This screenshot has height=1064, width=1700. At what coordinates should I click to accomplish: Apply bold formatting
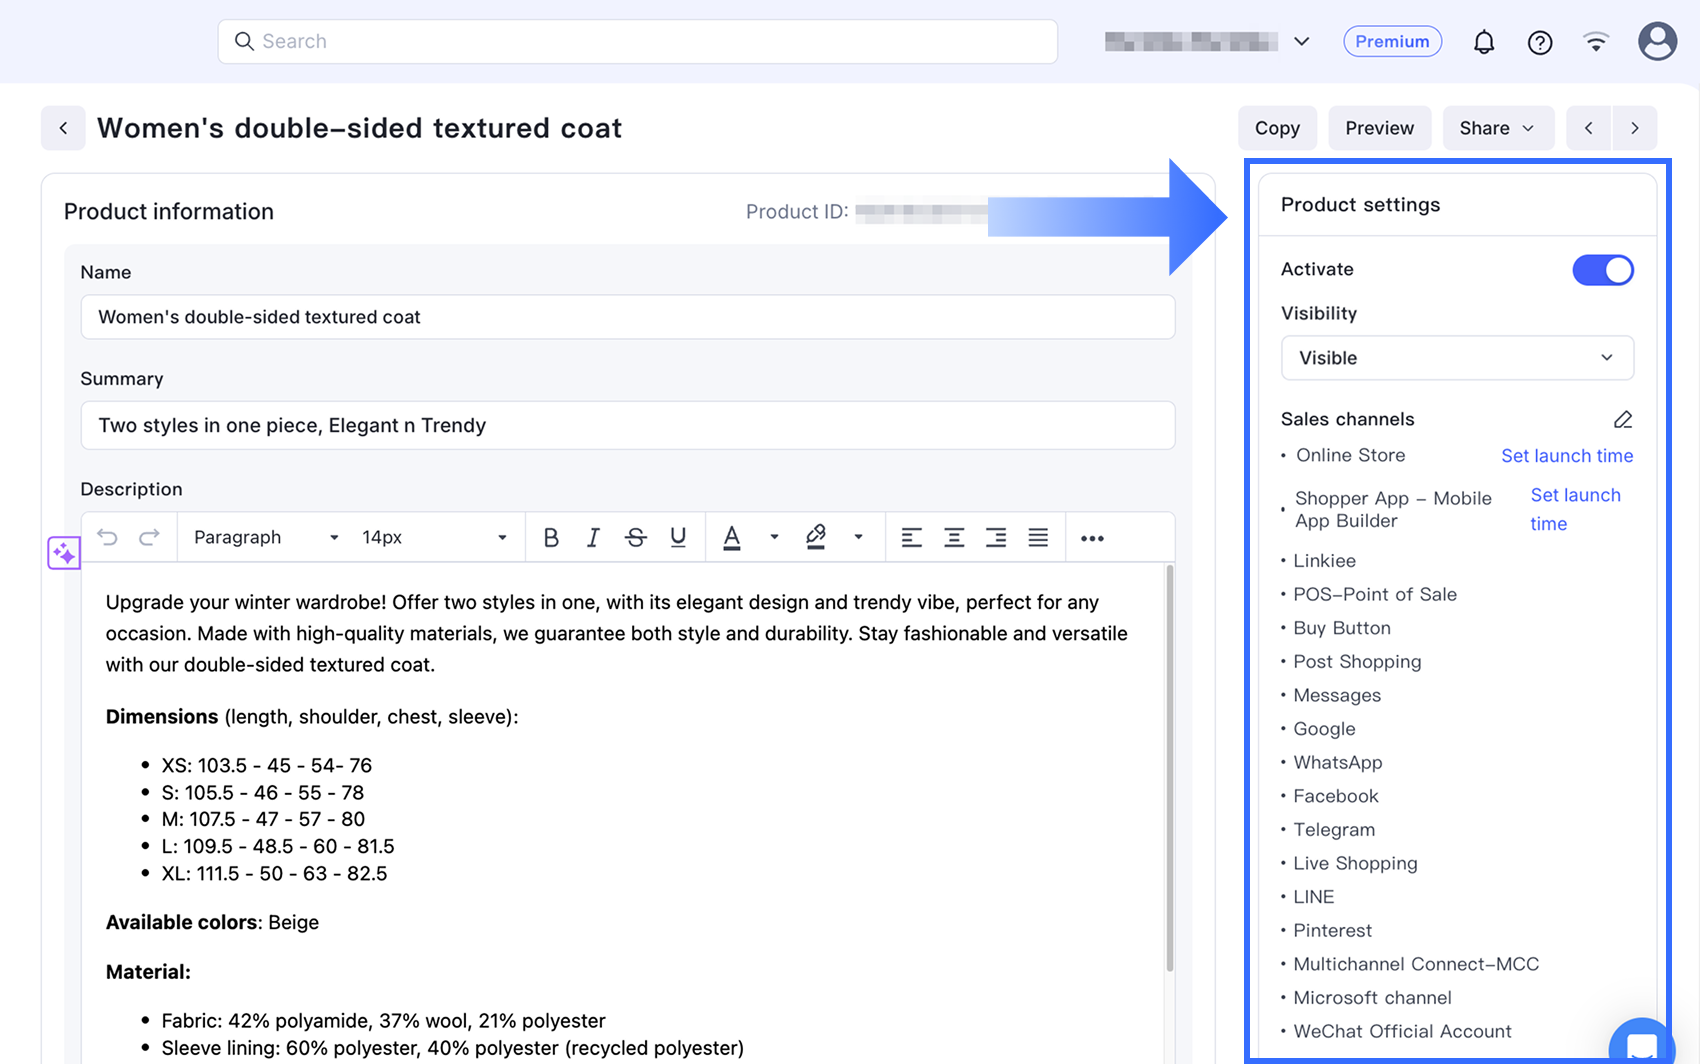click(x=551, y=538)
